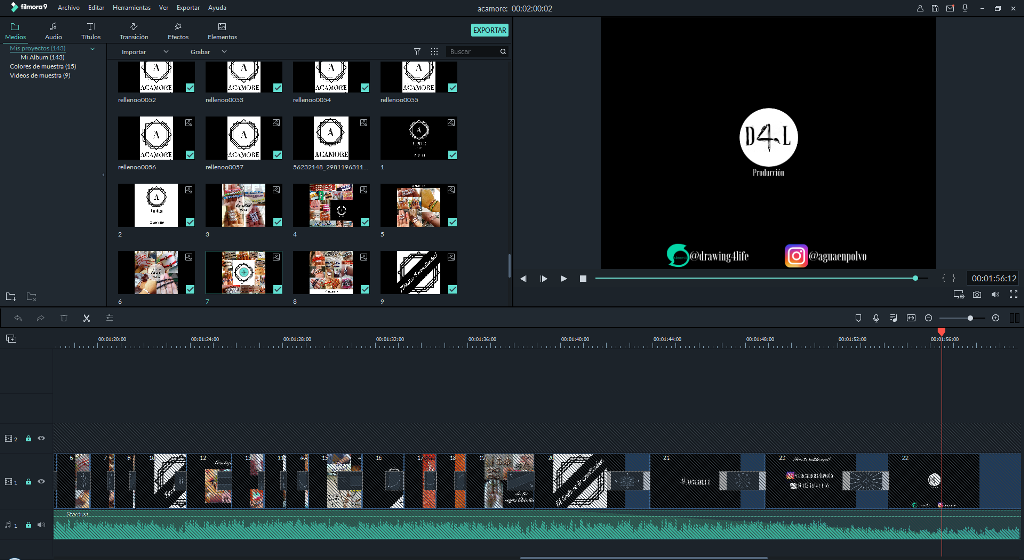Click the red playhead marker on timeline ruler
The height and width of the screenshot is (560, 1024).
941,332
